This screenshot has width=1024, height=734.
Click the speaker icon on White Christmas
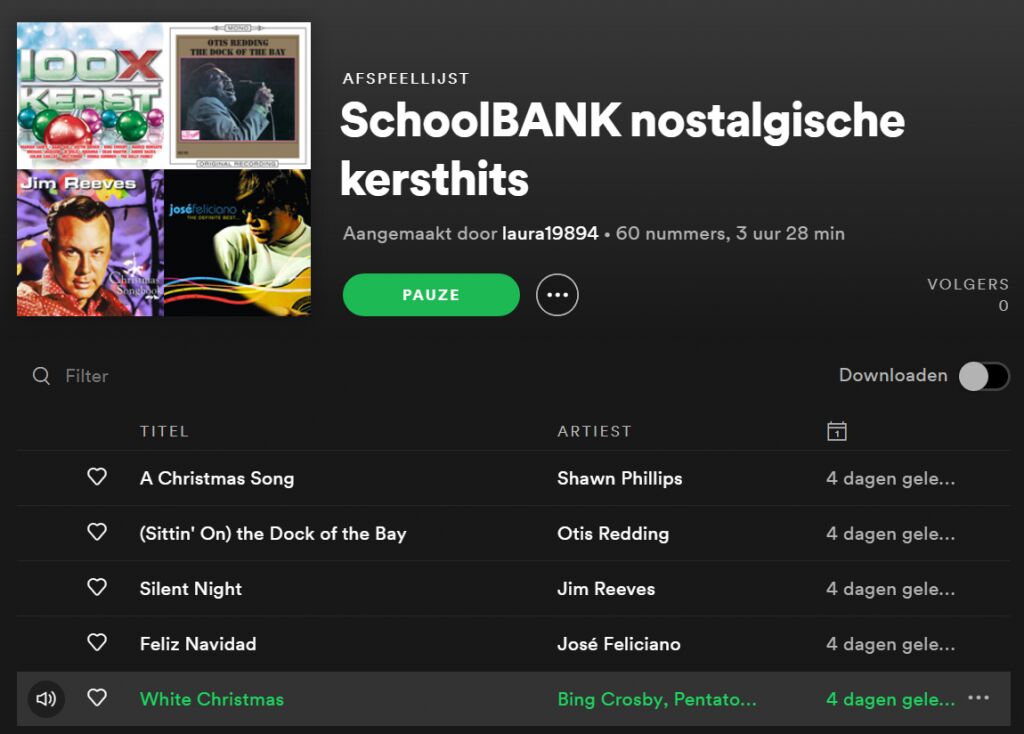tap(46, 699)
